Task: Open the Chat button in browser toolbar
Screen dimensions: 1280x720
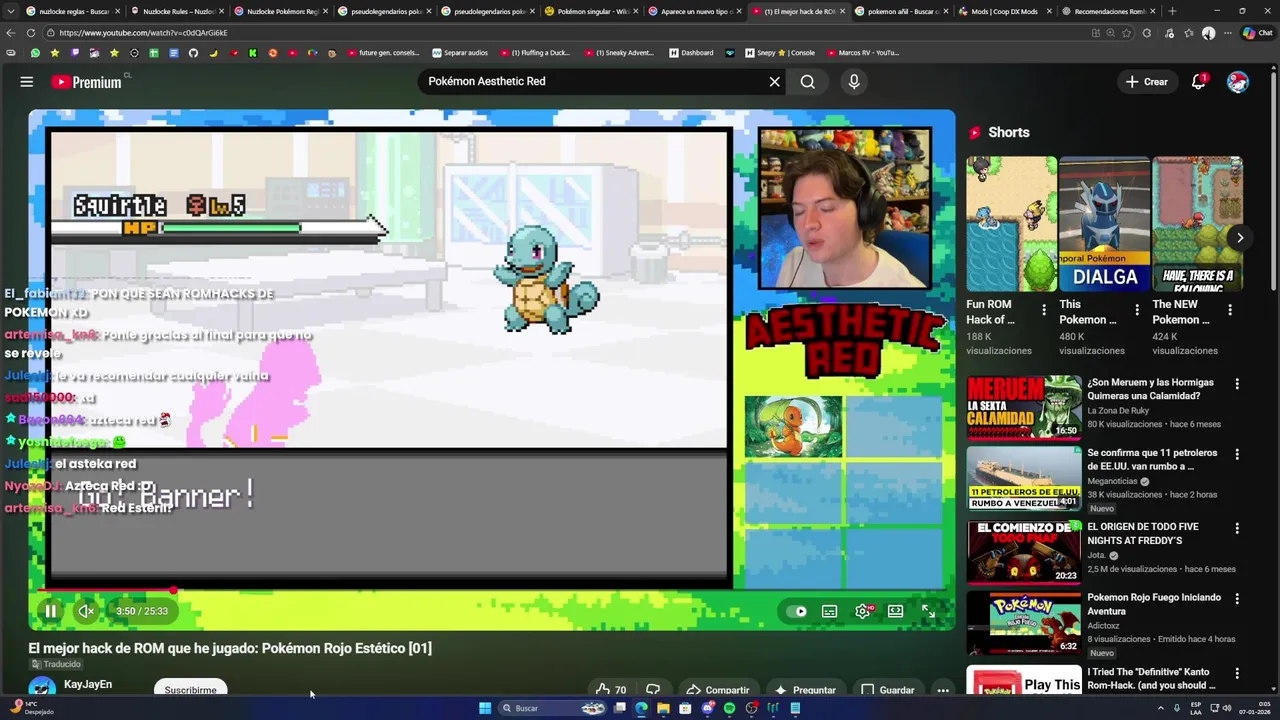Action: click(1258, 33)
